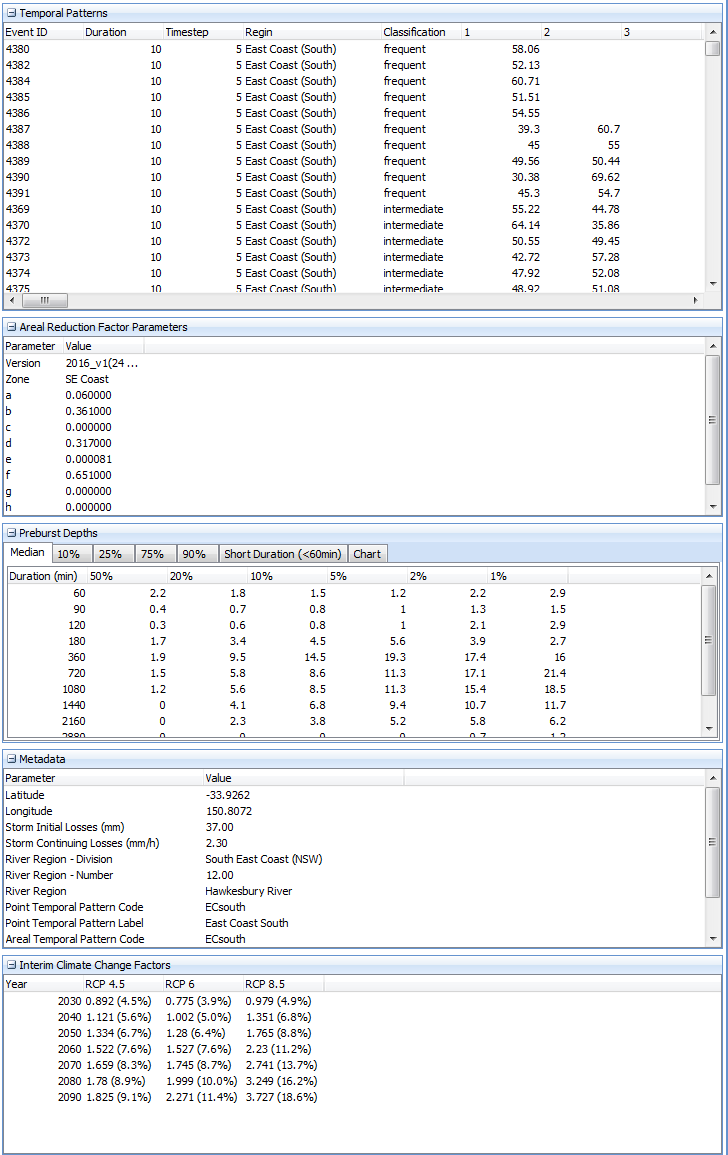Collapse the Temporal Patterns panel
The height and width of the screenshot is (1155, 728).
[x=11, y=13]
